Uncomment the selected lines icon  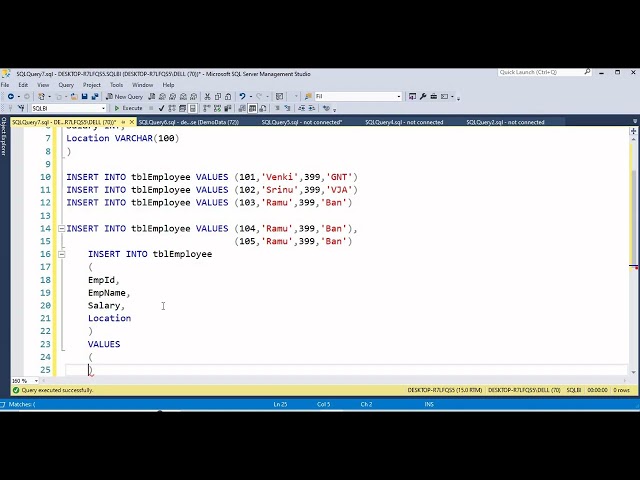coord(287,108)
